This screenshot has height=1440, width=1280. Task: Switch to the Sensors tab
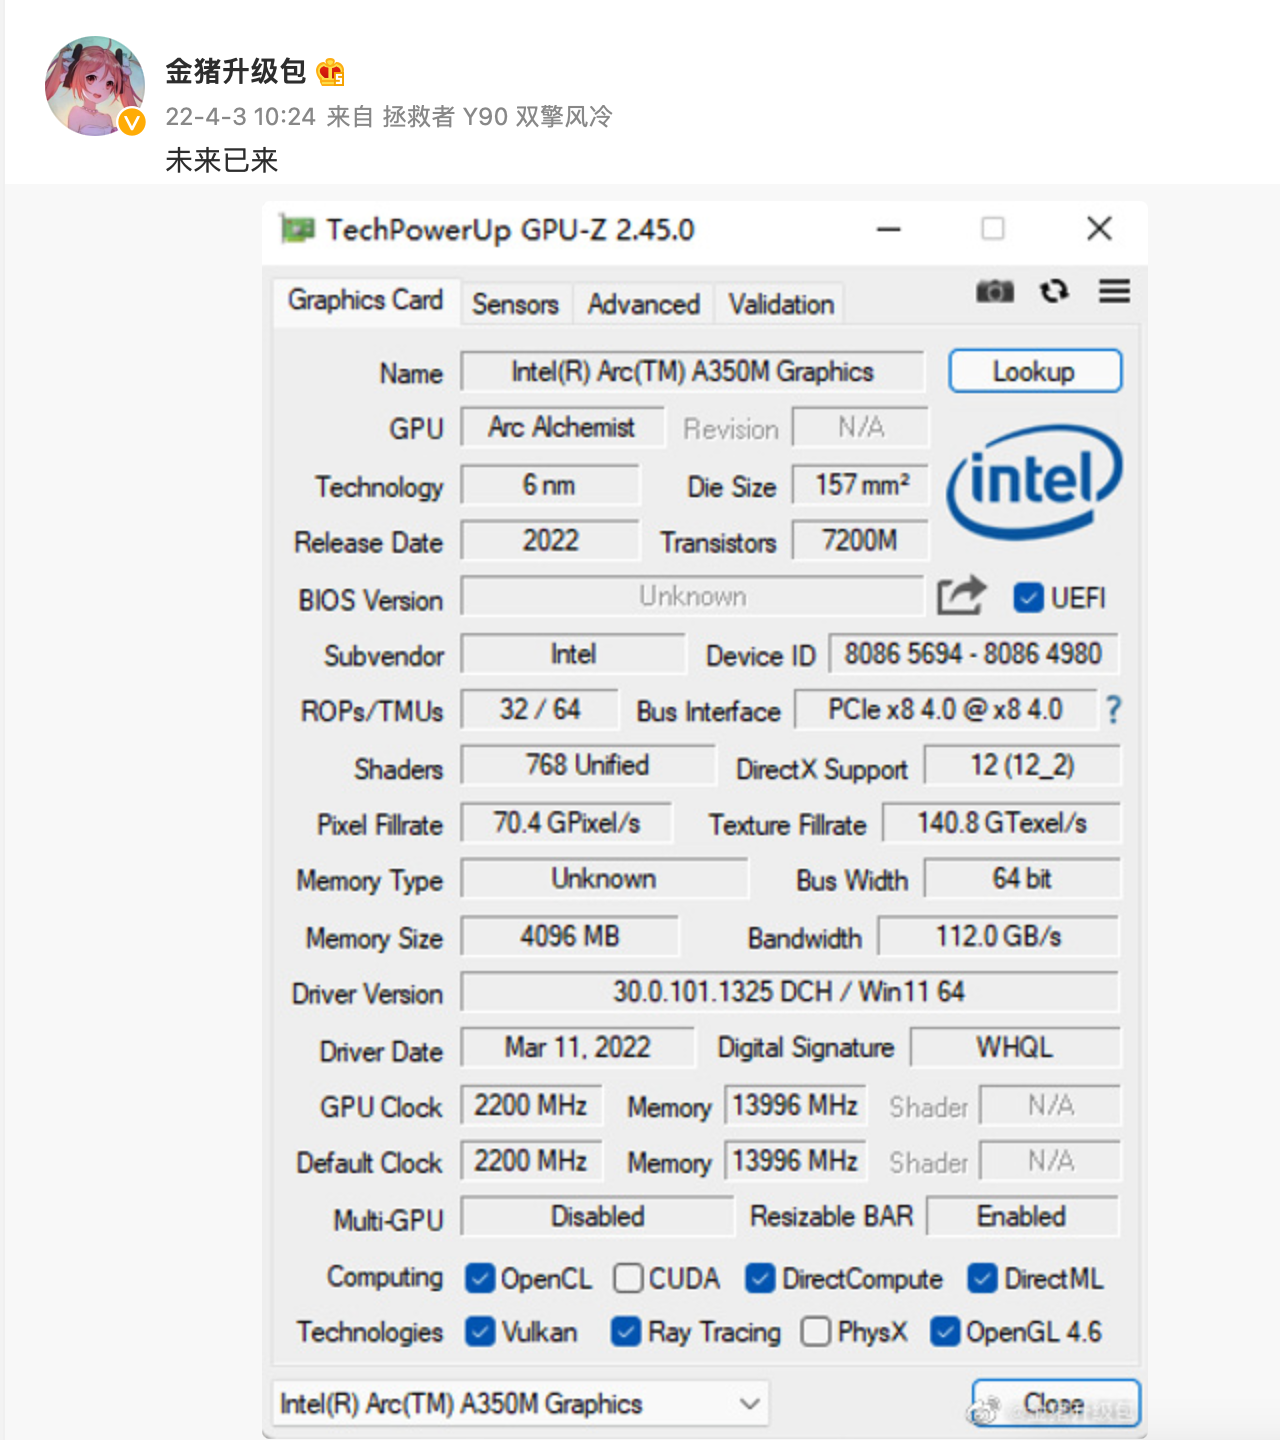(515, 304)
